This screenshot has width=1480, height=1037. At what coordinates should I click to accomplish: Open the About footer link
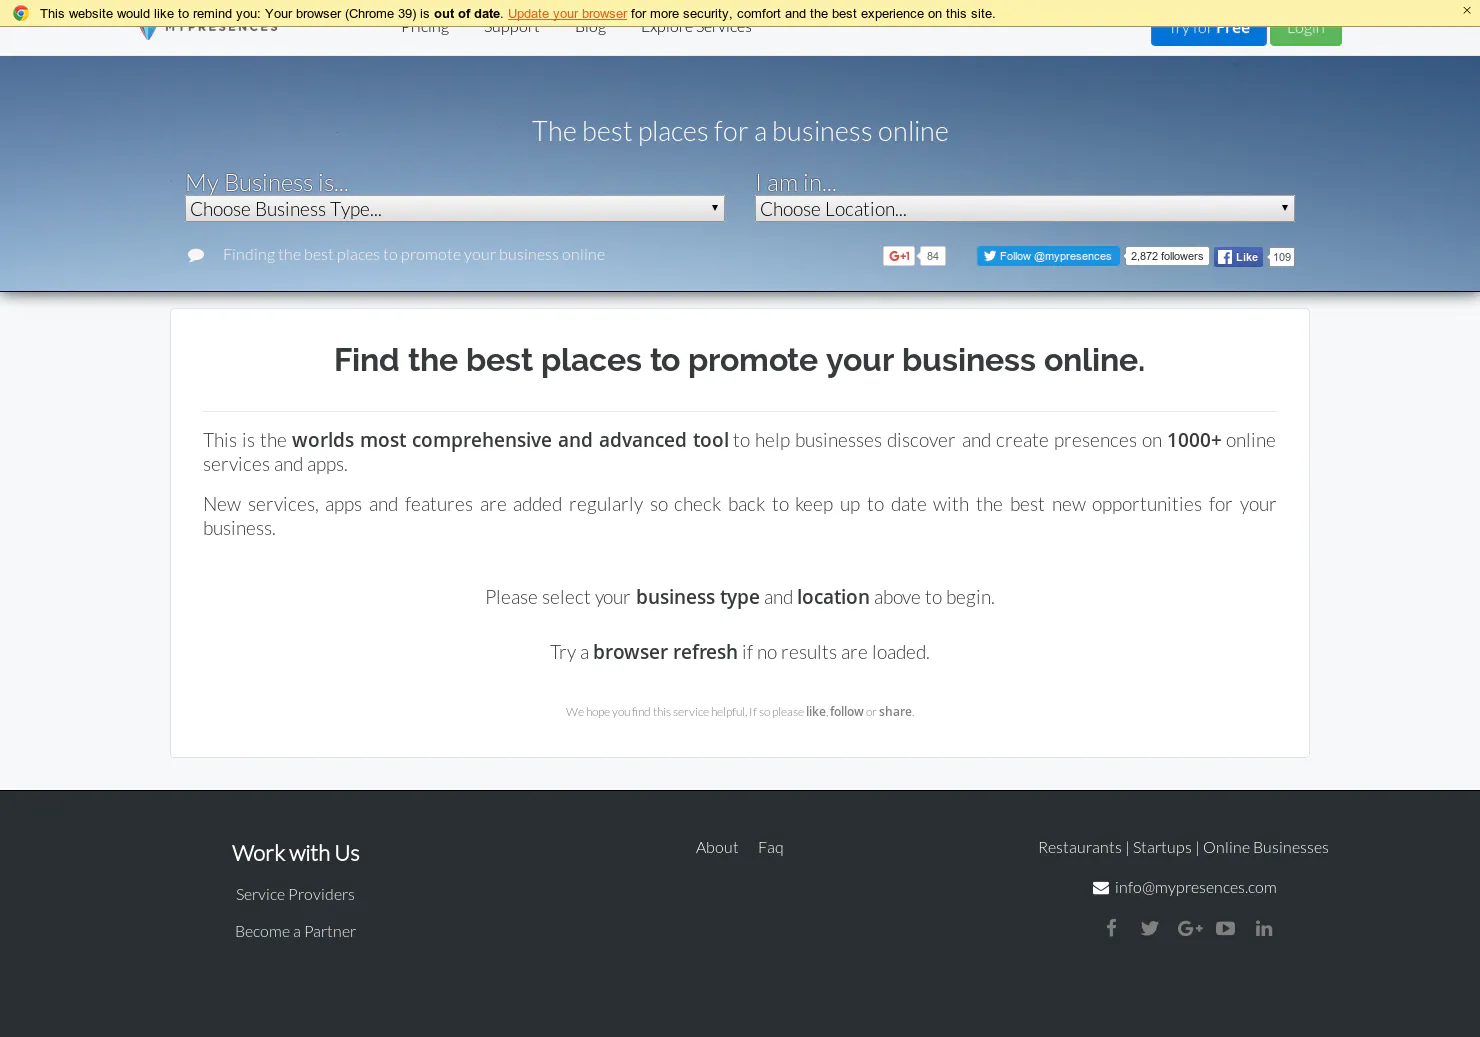pos(717,848)
